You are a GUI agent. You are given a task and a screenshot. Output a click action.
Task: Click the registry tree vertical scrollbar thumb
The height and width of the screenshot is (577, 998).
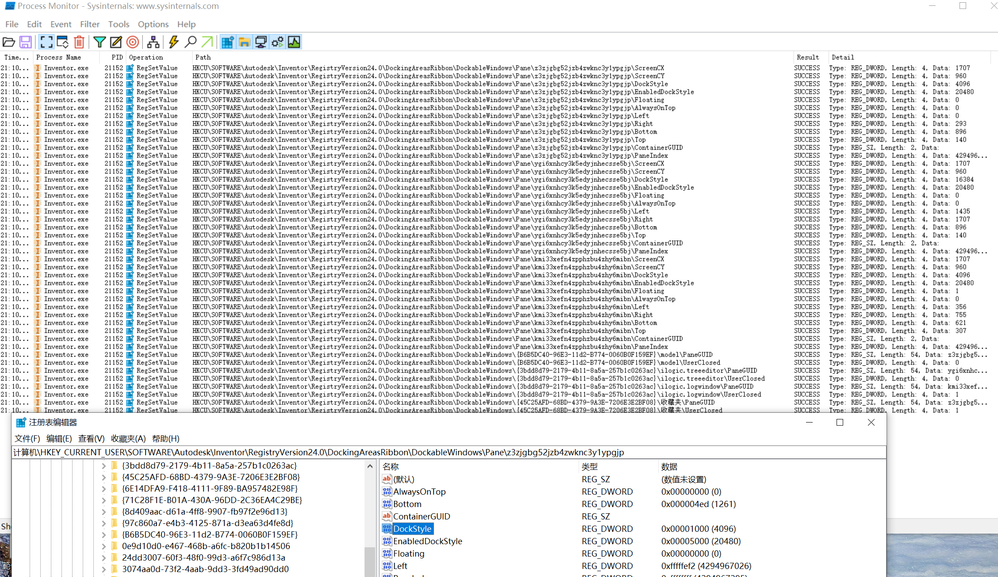tap(370, 562)
